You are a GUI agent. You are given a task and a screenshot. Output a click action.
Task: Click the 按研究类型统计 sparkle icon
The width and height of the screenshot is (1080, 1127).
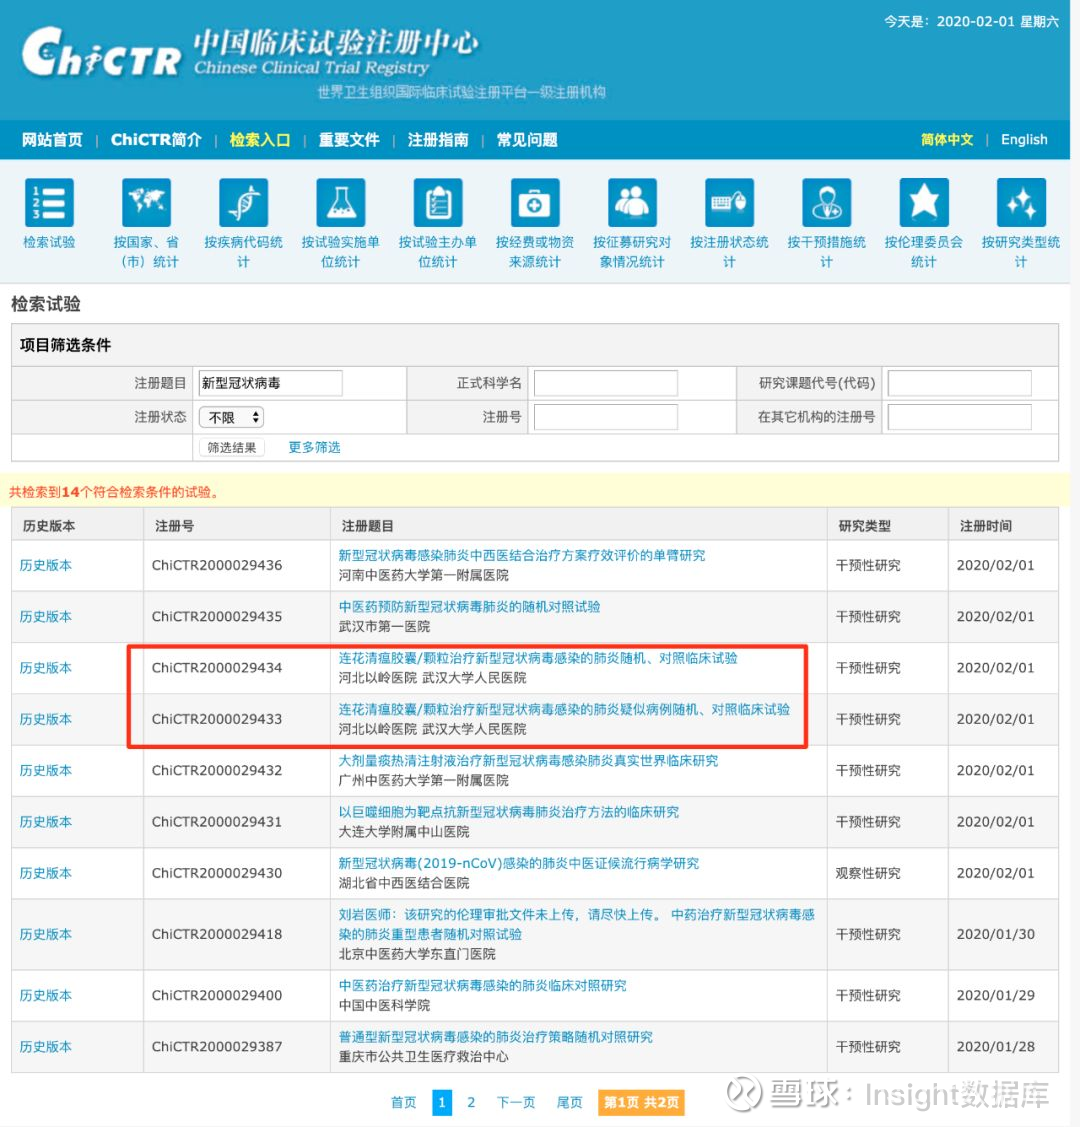pos(1020,202)
